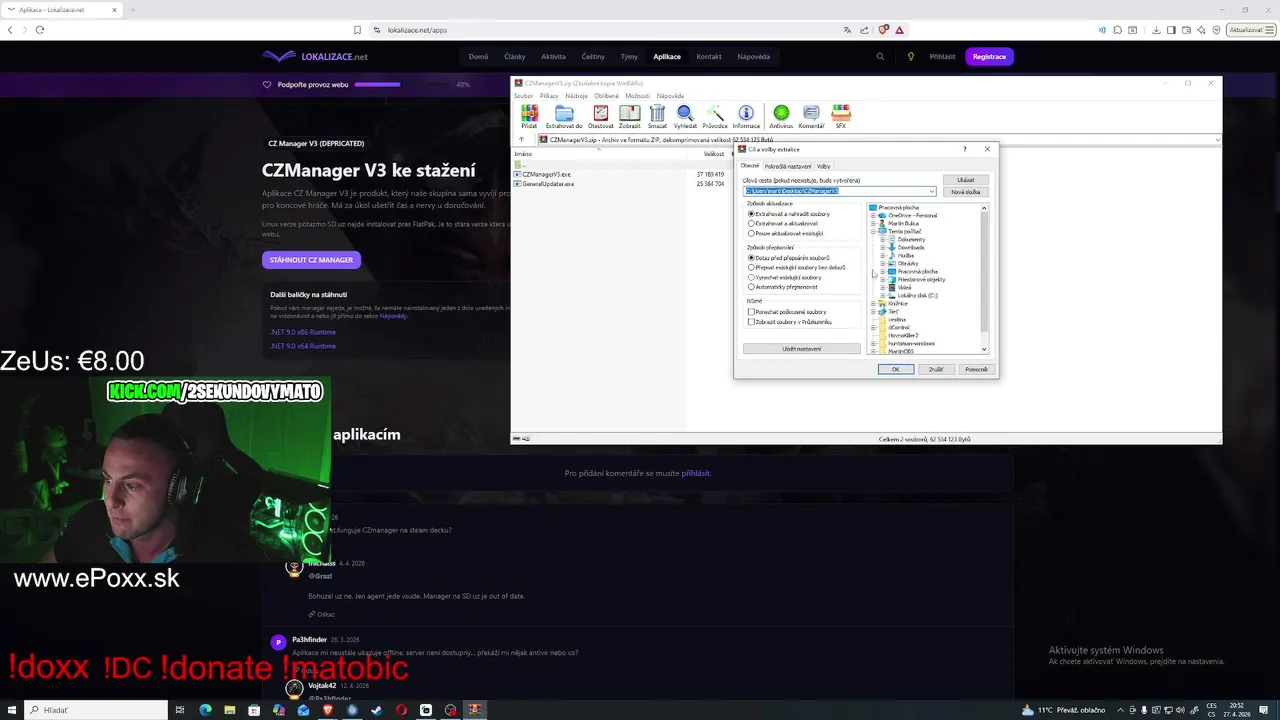Expand Martin Bulica tree node

tap(873, 224)
